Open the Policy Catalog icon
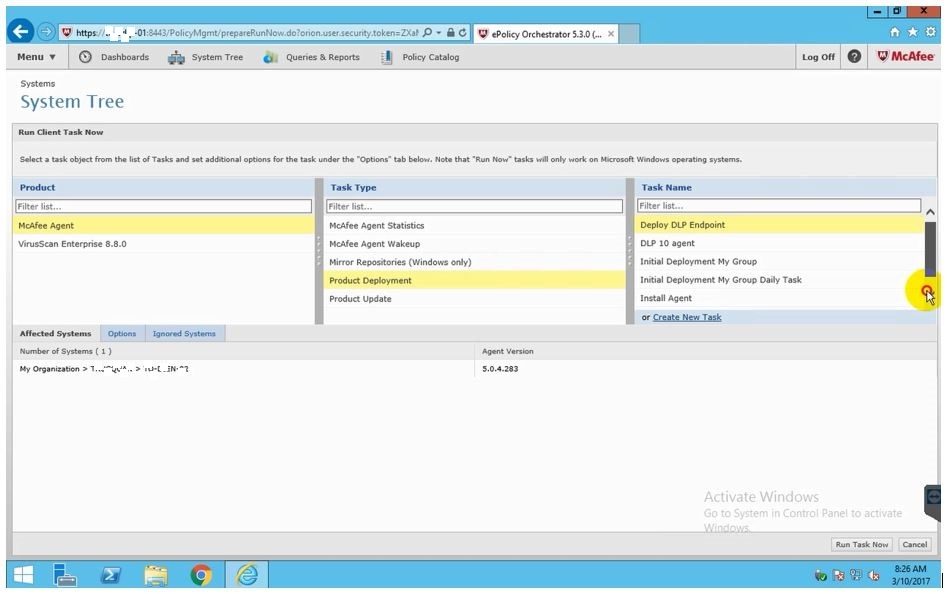Screen dimensions: 947x594 [387, 57]
